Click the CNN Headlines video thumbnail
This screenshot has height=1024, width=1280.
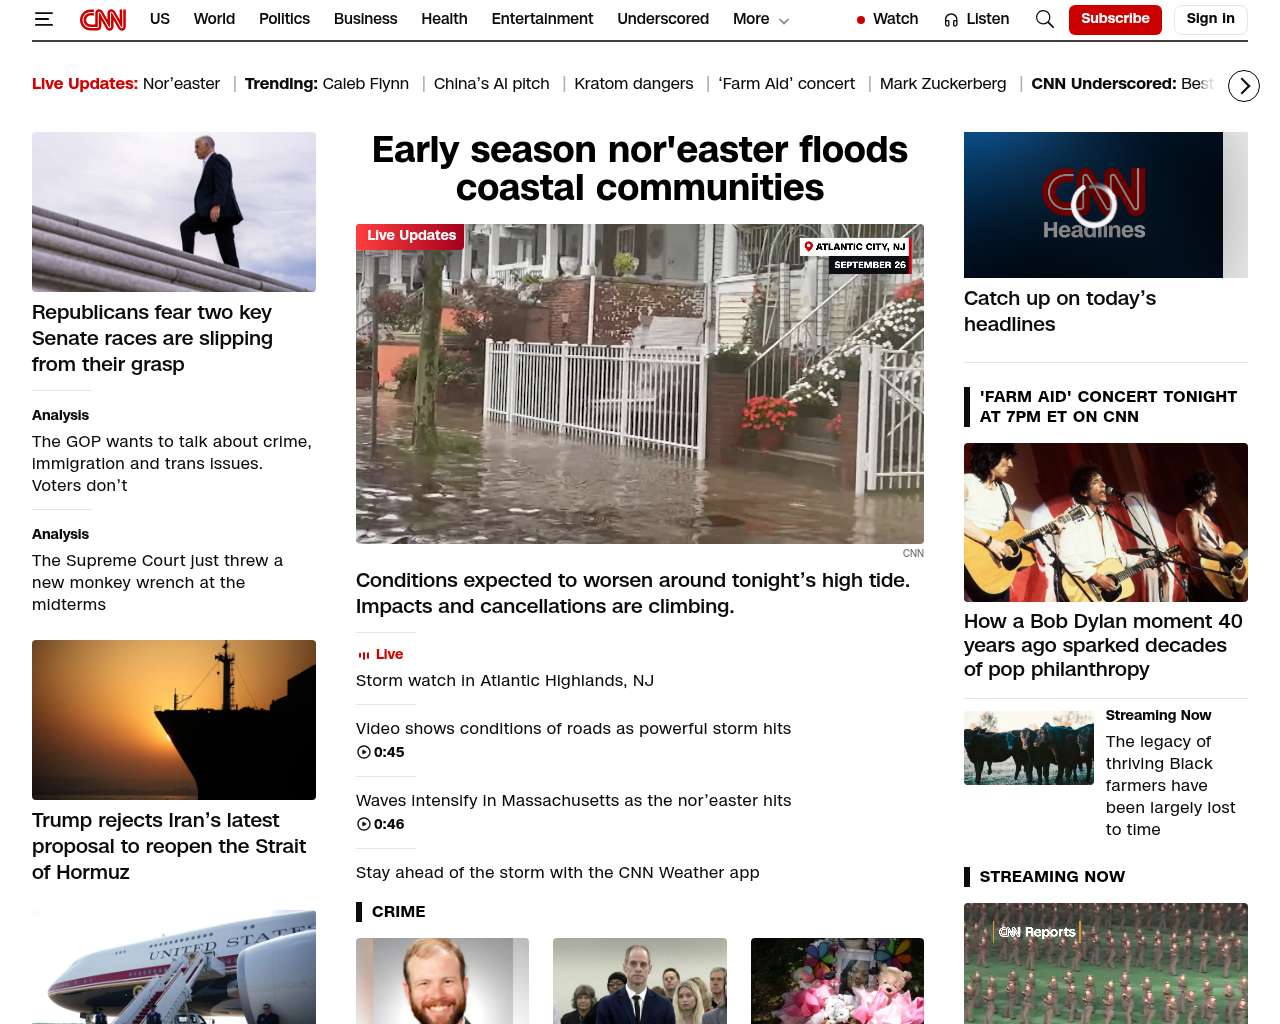coord(1094,205)
